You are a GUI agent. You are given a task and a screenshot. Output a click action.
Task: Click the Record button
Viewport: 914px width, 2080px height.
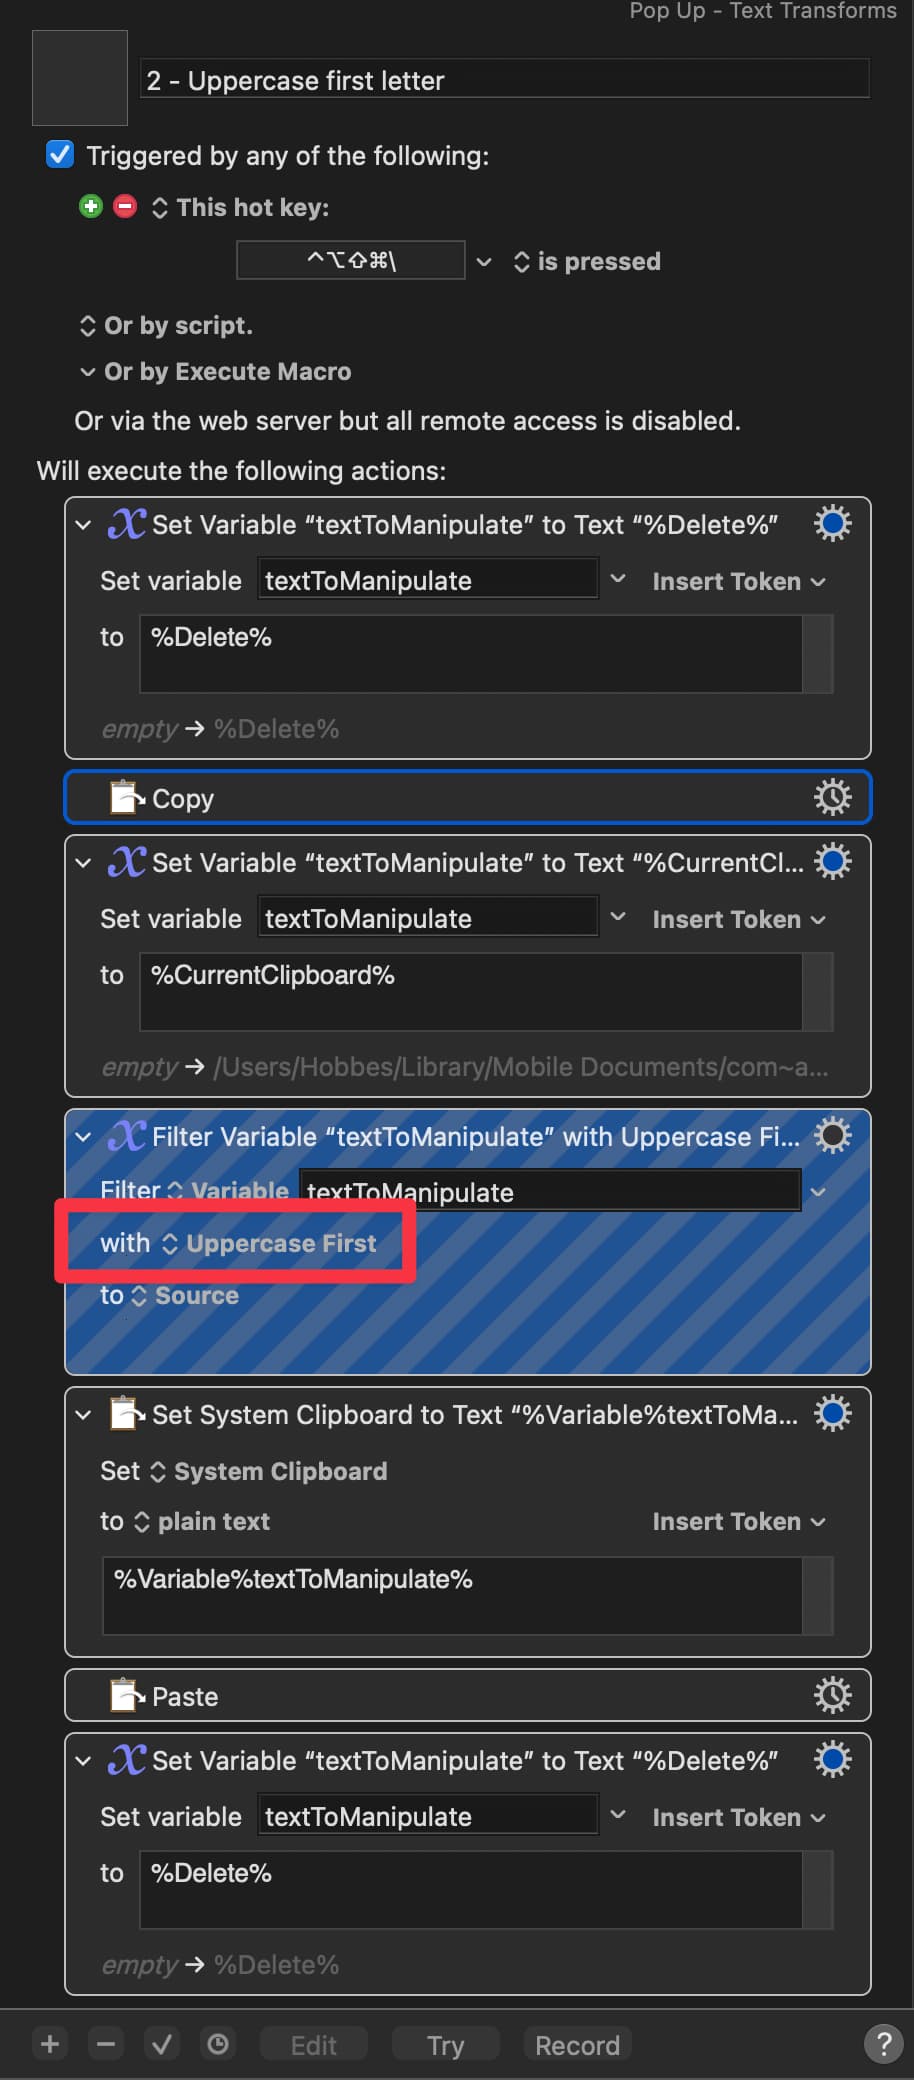(x=577, y=2045)
